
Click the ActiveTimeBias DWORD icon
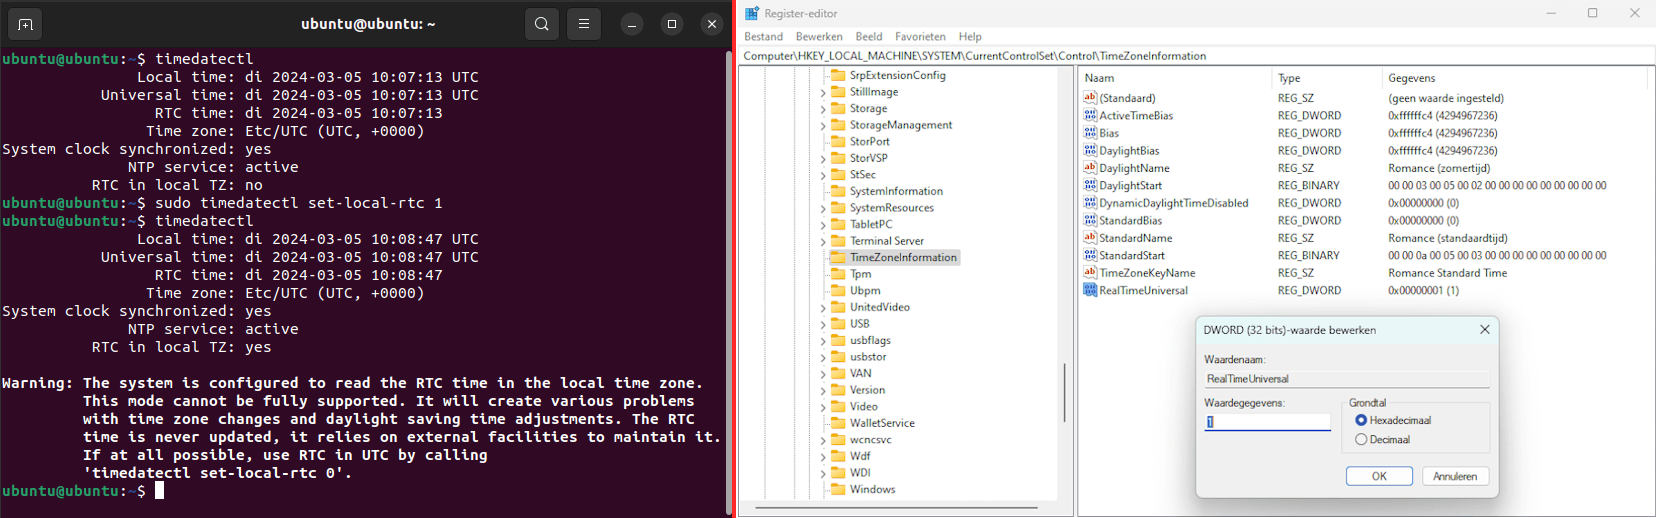click(1090, 115)
